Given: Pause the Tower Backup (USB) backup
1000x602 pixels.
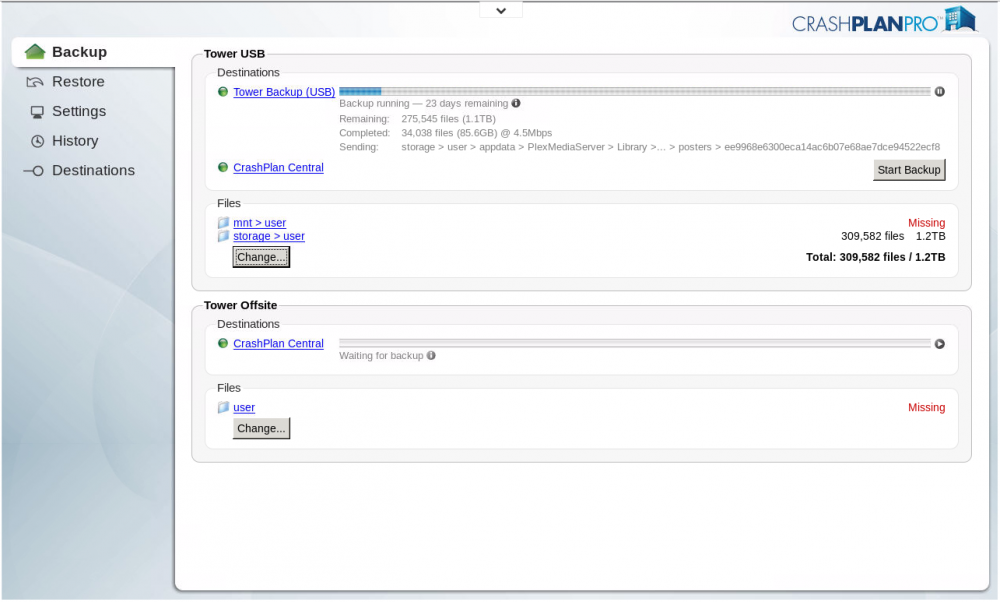Looking at the screenshot, I should (x=939, y=92).
